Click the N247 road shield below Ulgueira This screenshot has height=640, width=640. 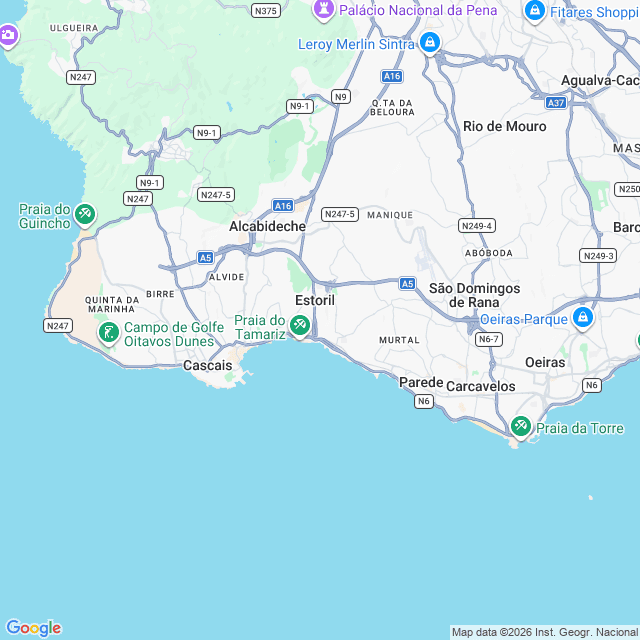coord(81,77)
